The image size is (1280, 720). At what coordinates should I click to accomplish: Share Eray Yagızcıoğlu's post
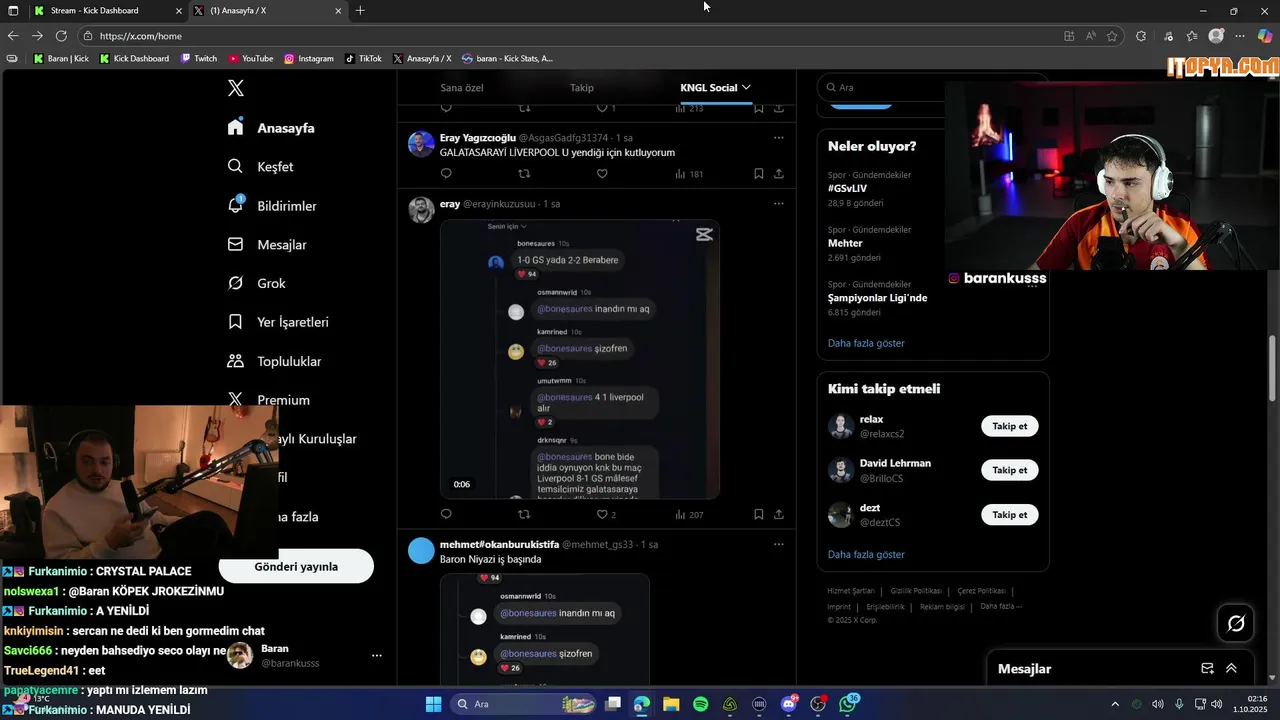point(779,174)
